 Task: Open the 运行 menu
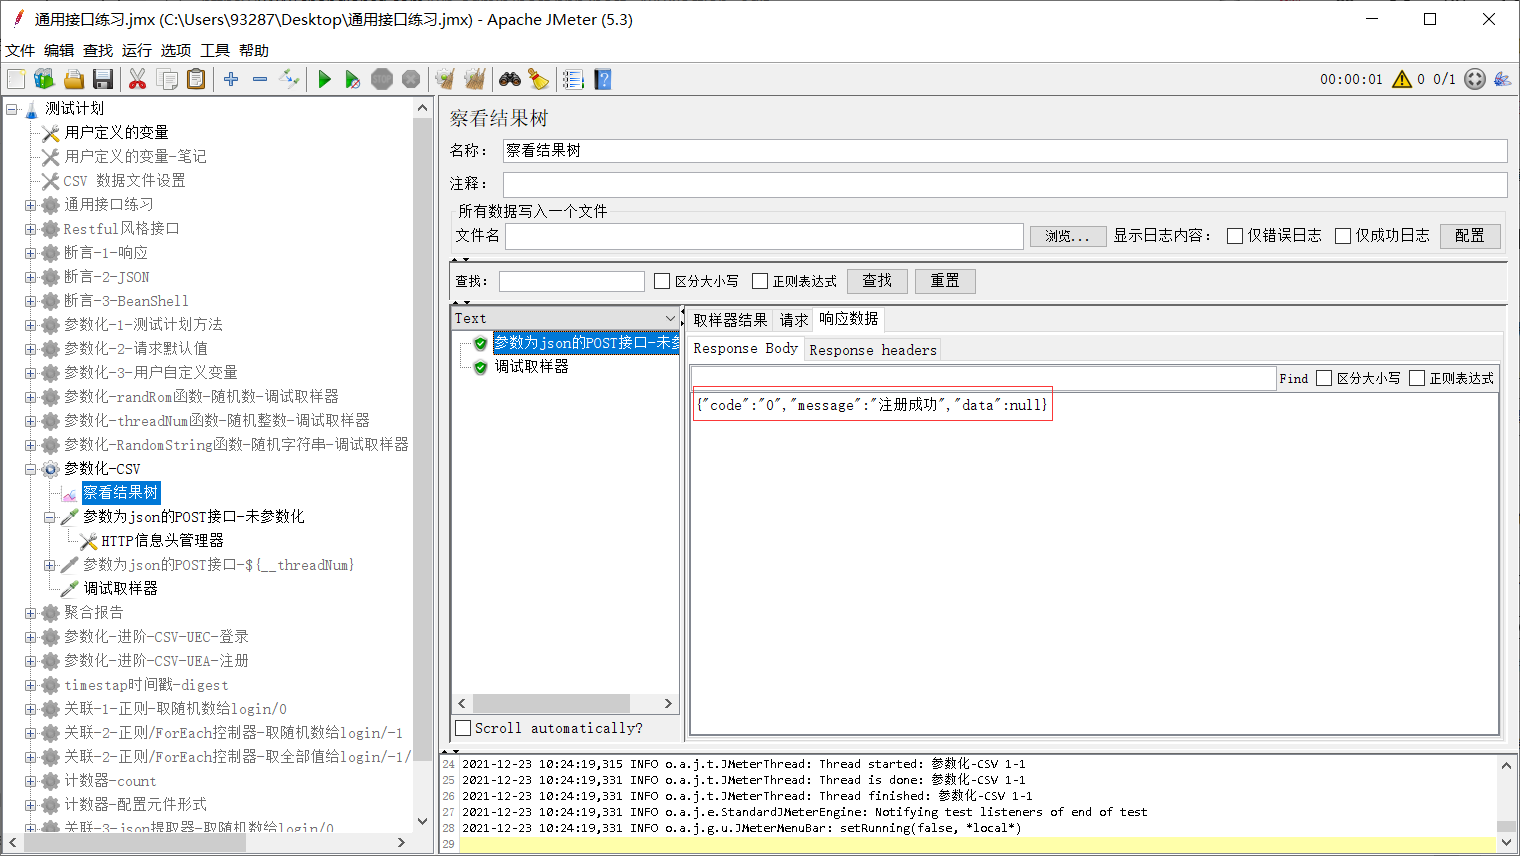(x=137, y=50)
